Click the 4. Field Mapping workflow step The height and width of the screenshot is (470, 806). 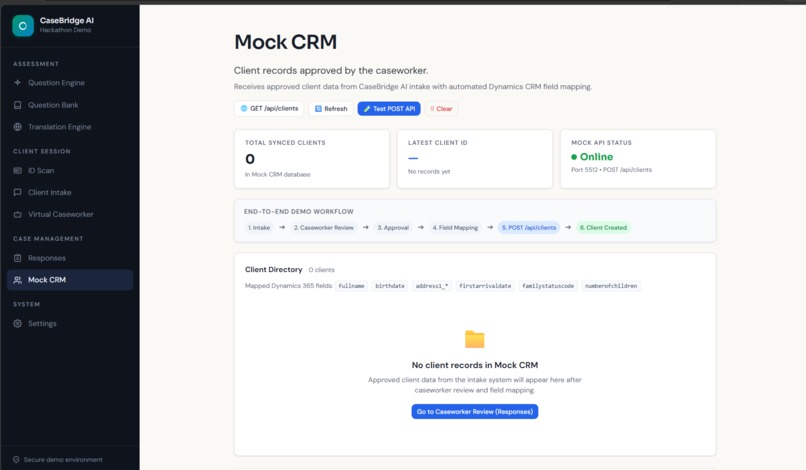[x=455, y=227]
